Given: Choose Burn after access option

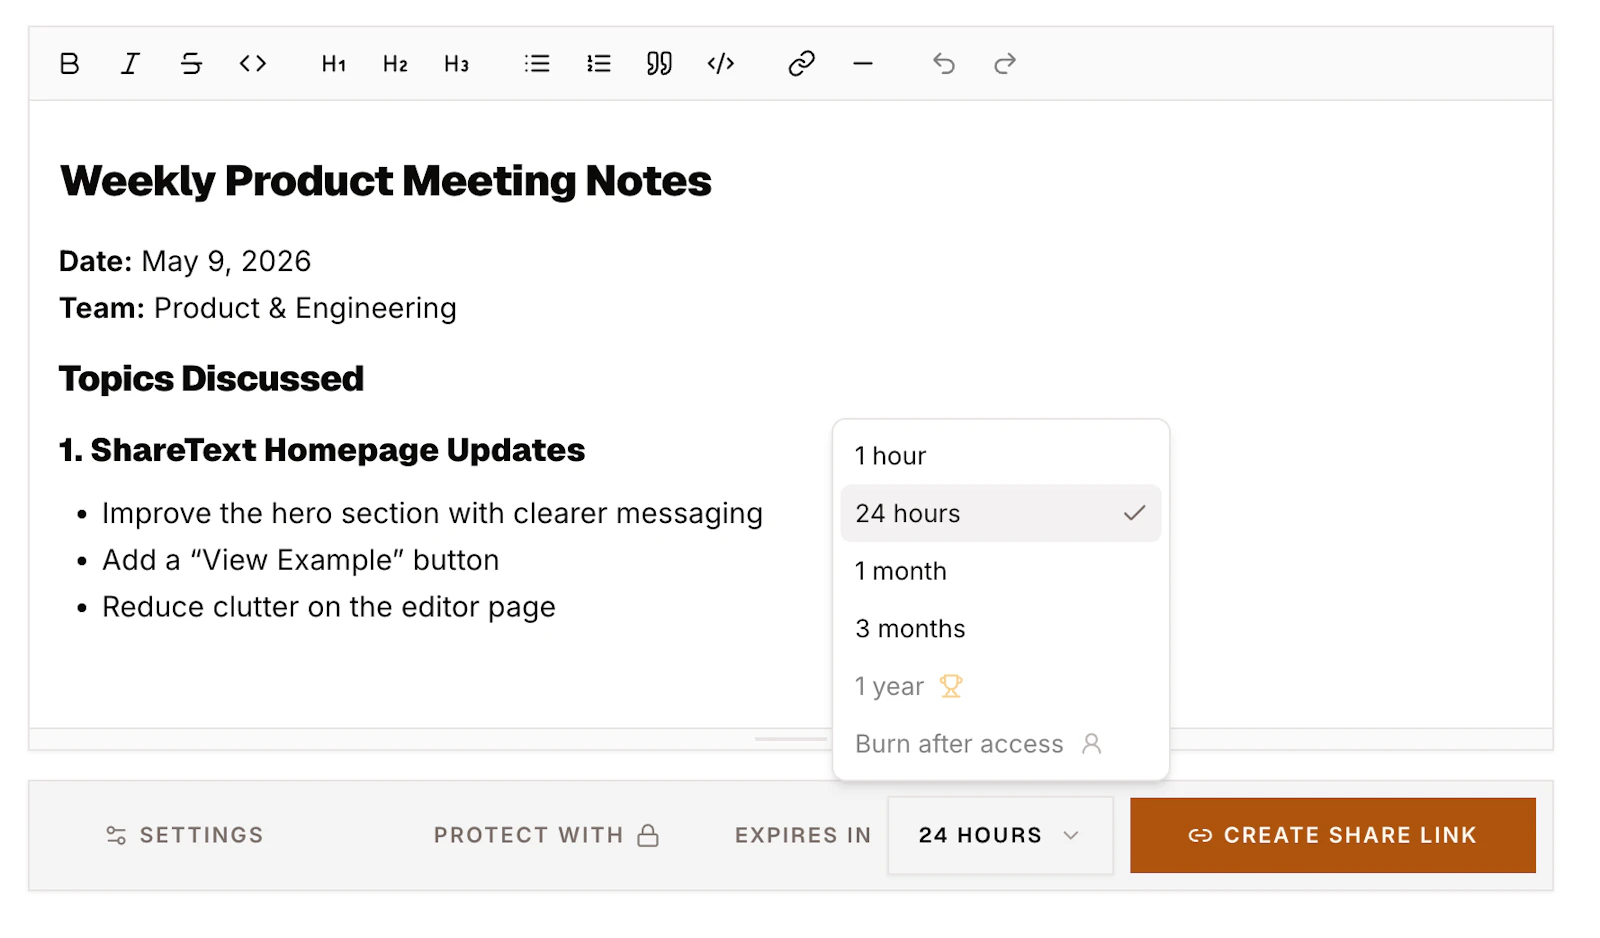Looking at the screenshot, I should point(1000,744).
